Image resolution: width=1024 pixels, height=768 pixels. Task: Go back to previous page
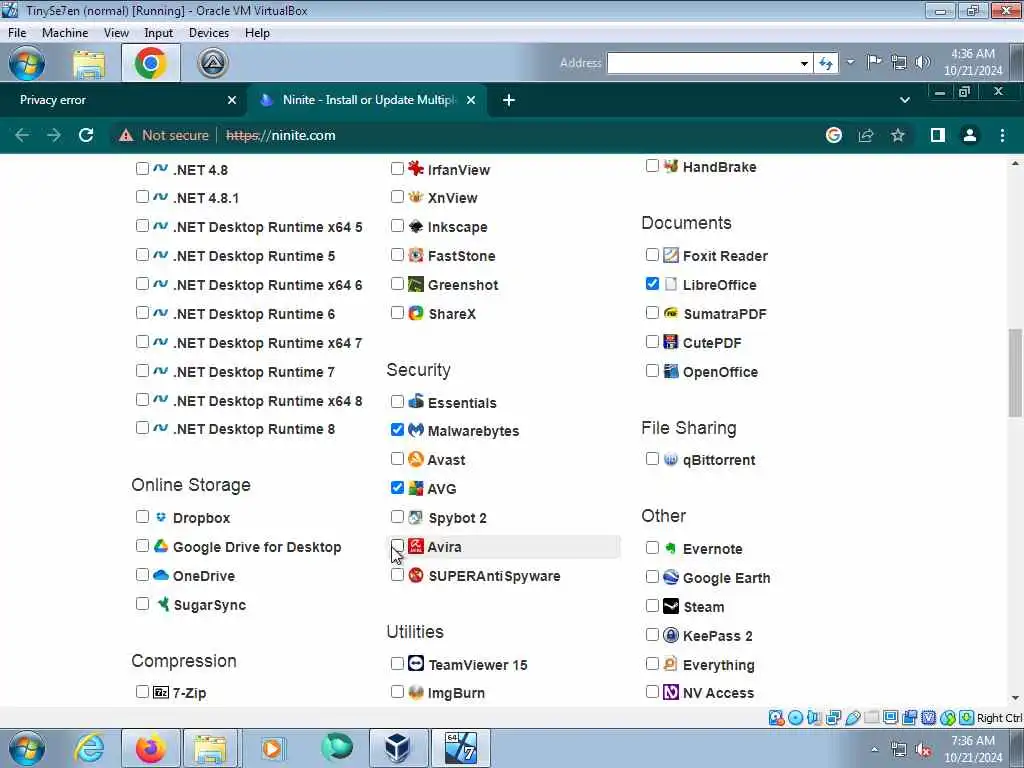(x=22, y=135)
